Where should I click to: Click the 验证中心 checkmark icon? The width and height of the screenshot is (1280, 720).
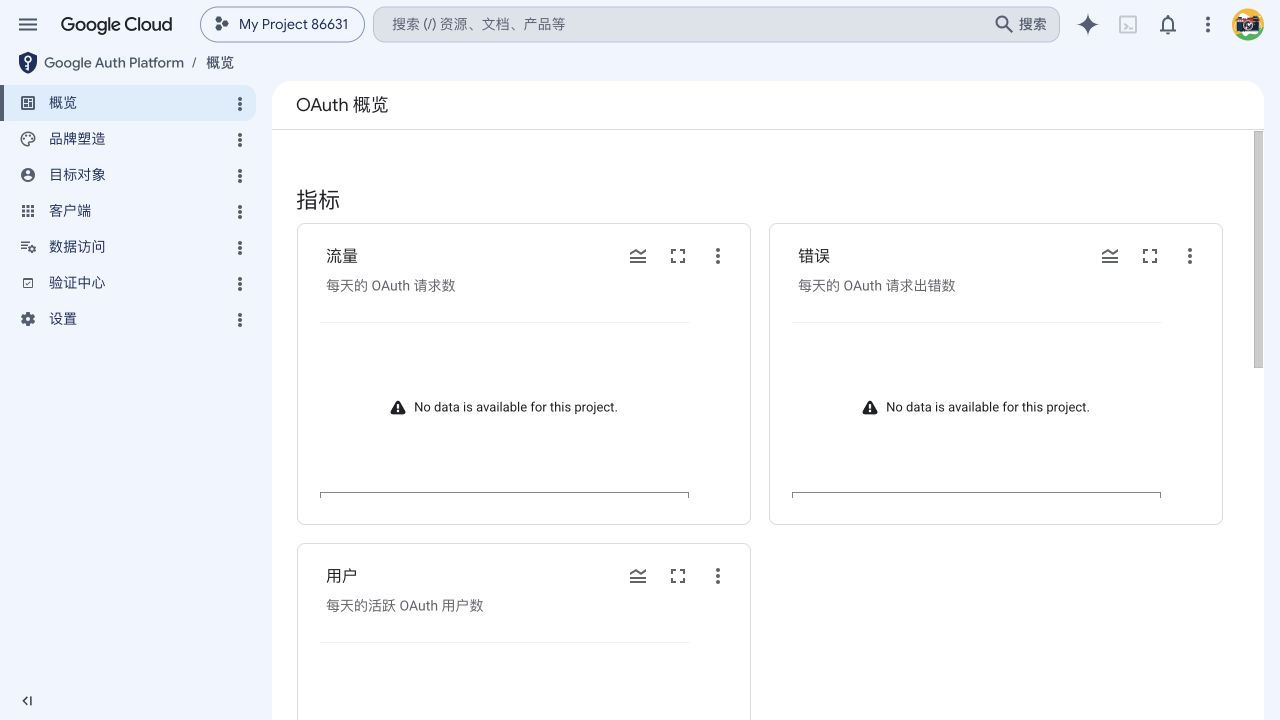[x=28, y=283]
